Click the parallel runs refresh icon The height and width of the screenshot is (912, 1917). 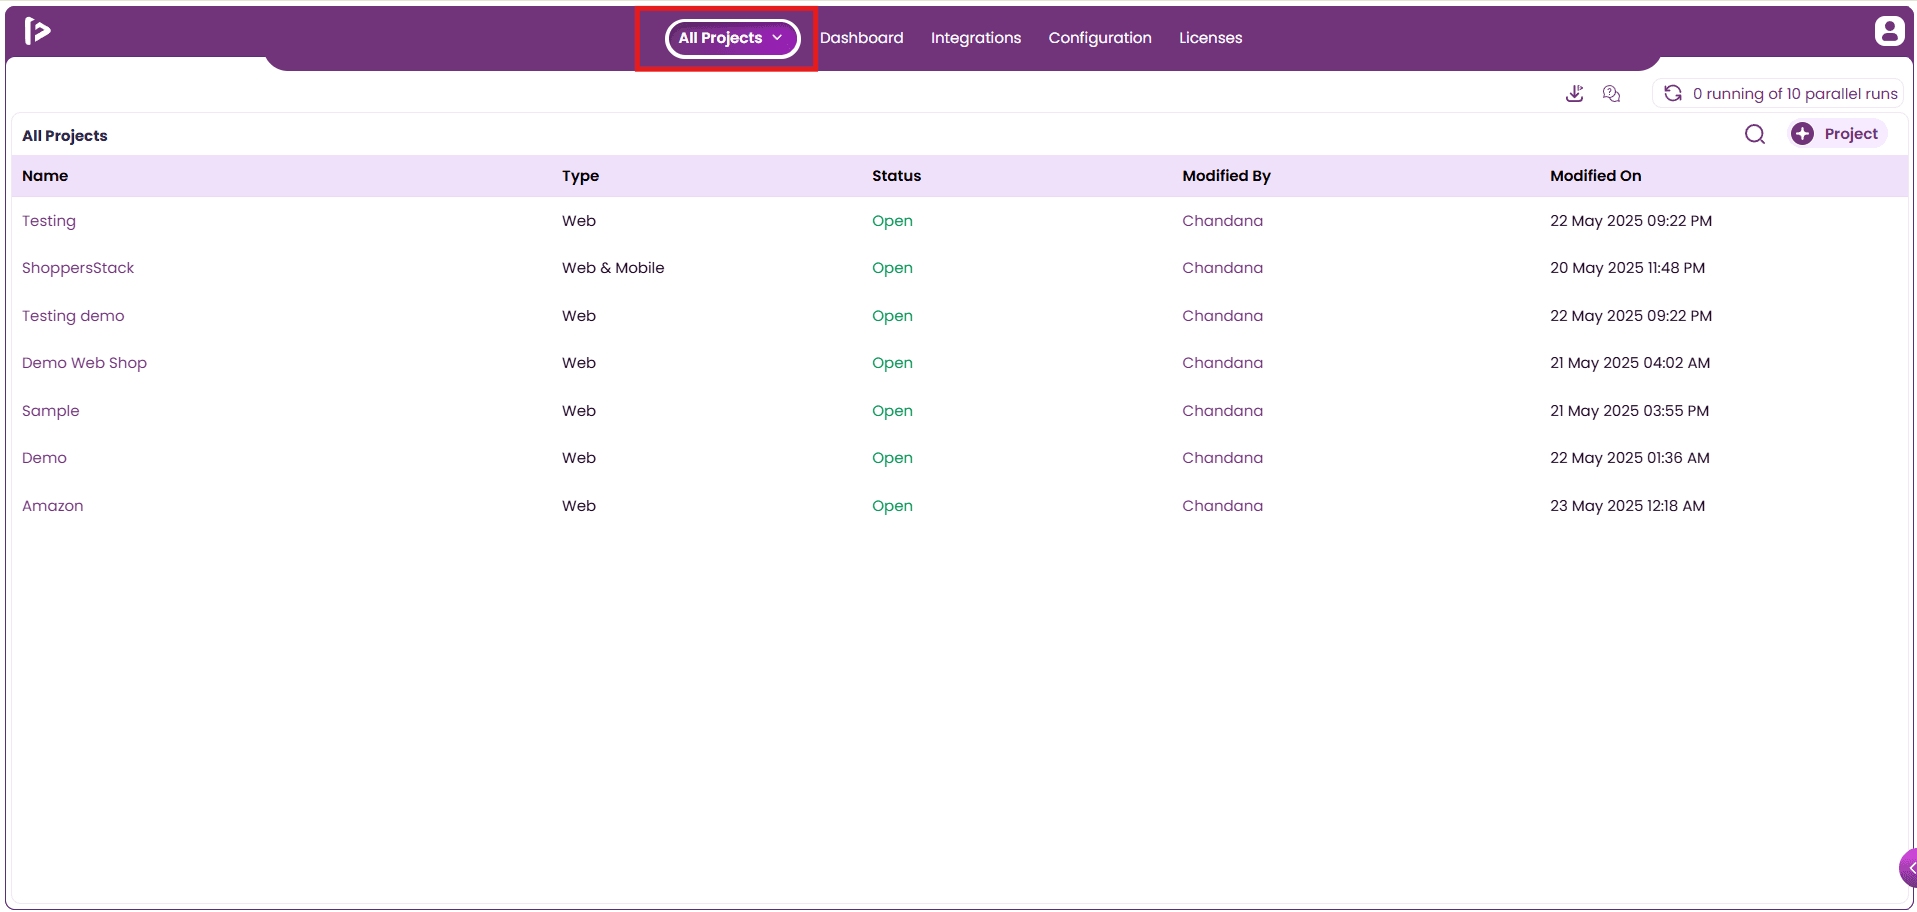[1672, 94]
